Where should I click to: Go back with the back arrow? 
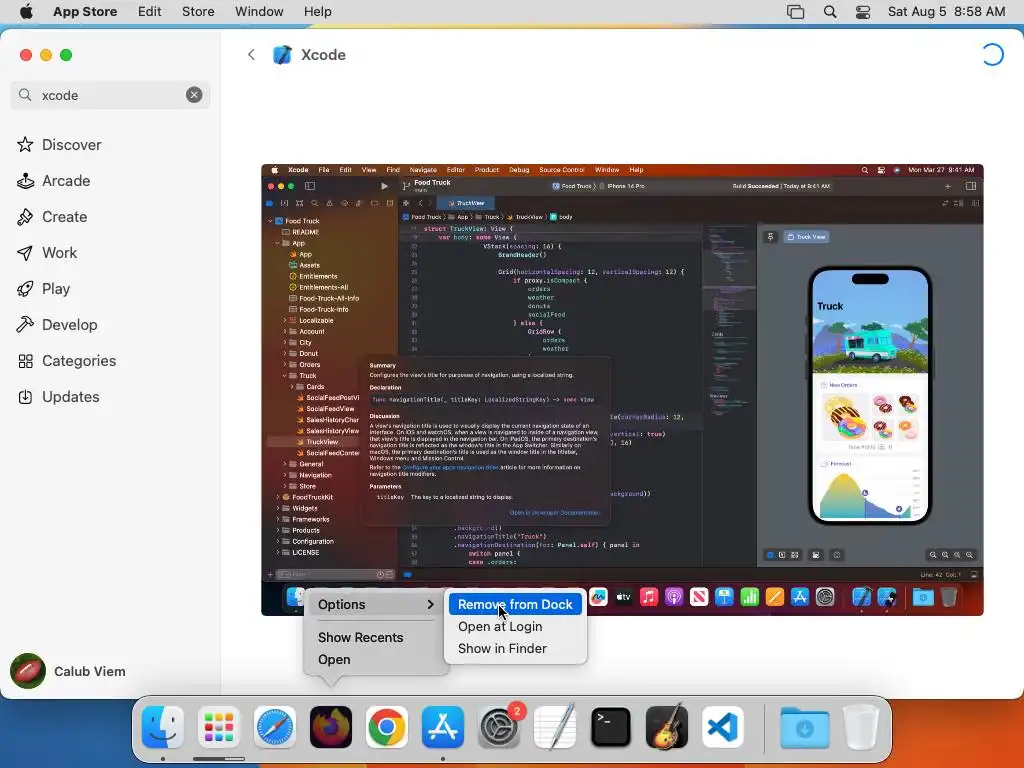(251, 55)
